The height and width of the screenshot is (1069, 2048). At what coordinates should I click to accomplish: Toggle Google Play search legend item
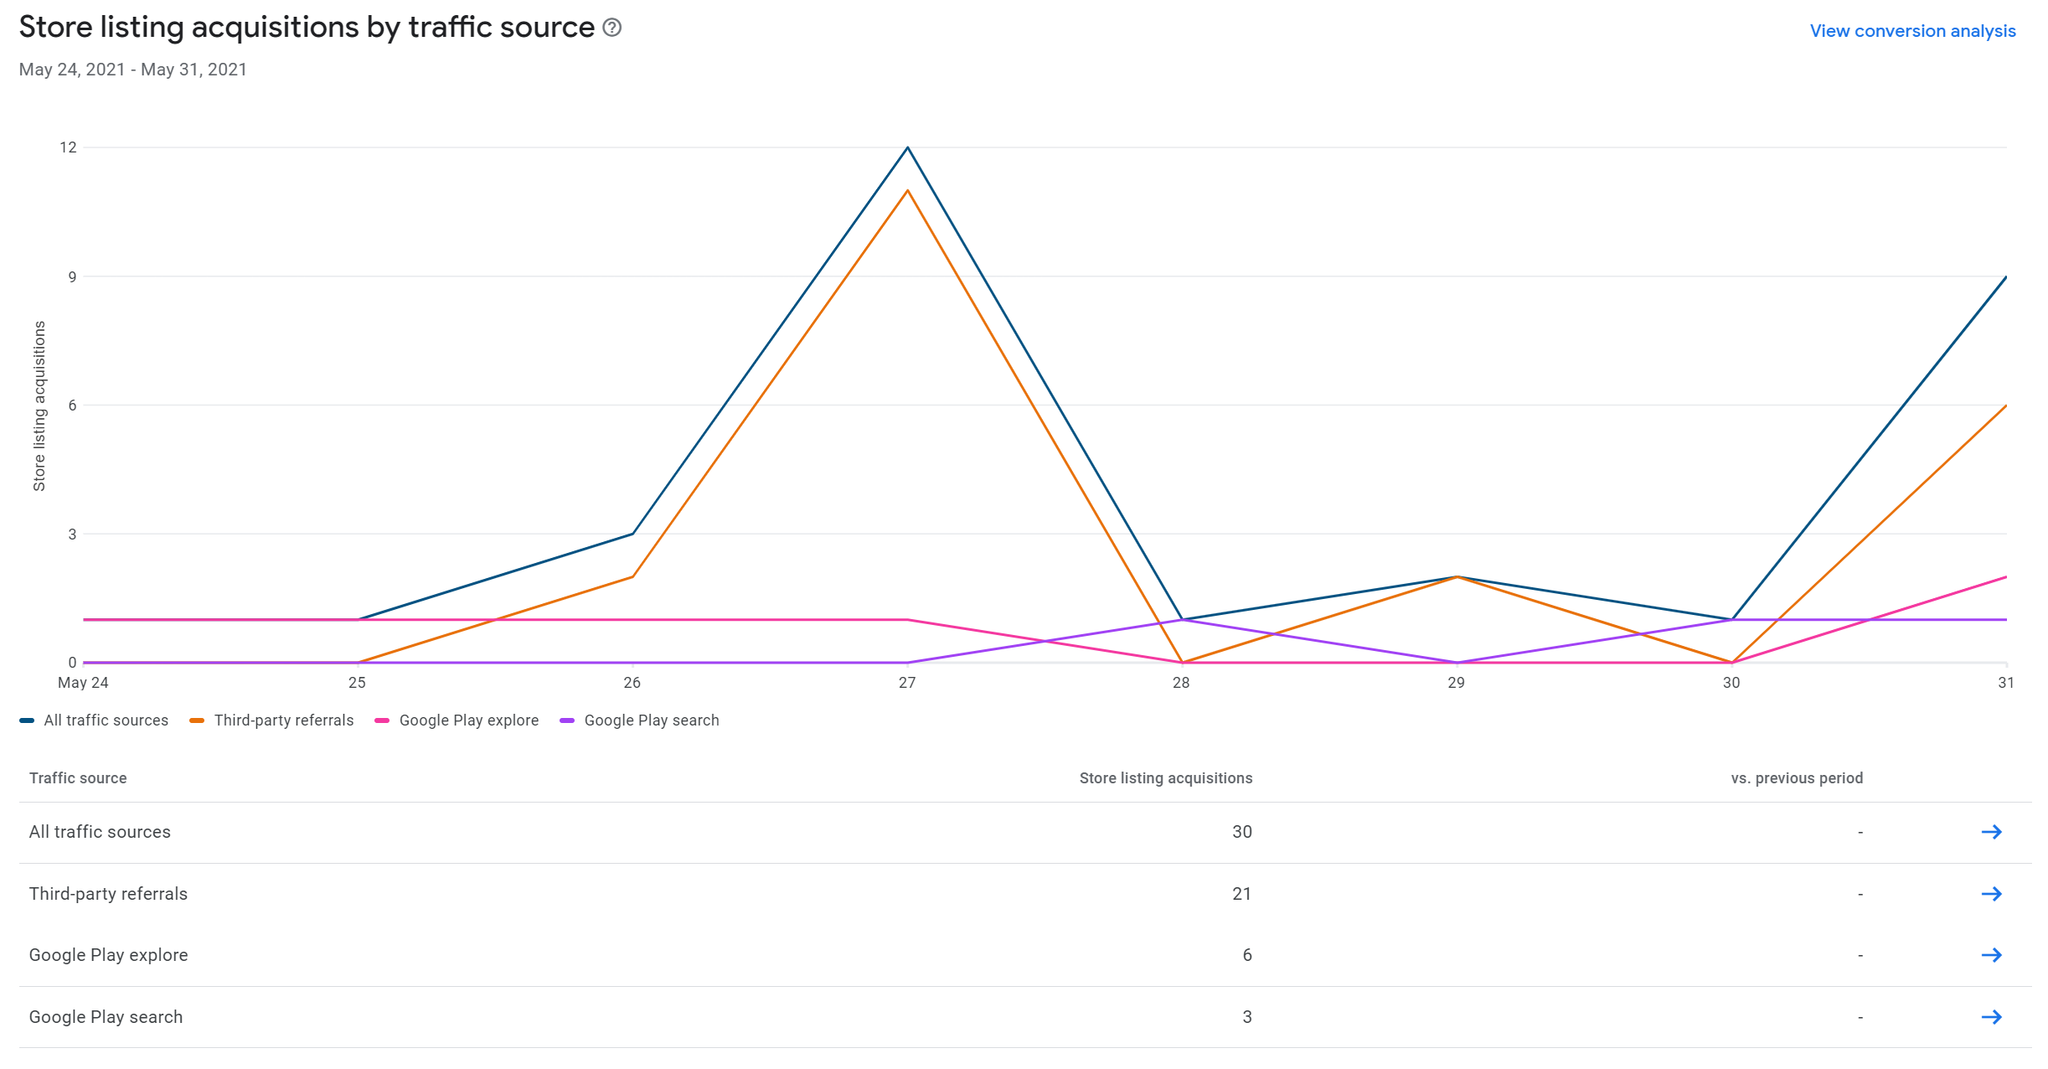pyautogui.click(x=639, y=720)
